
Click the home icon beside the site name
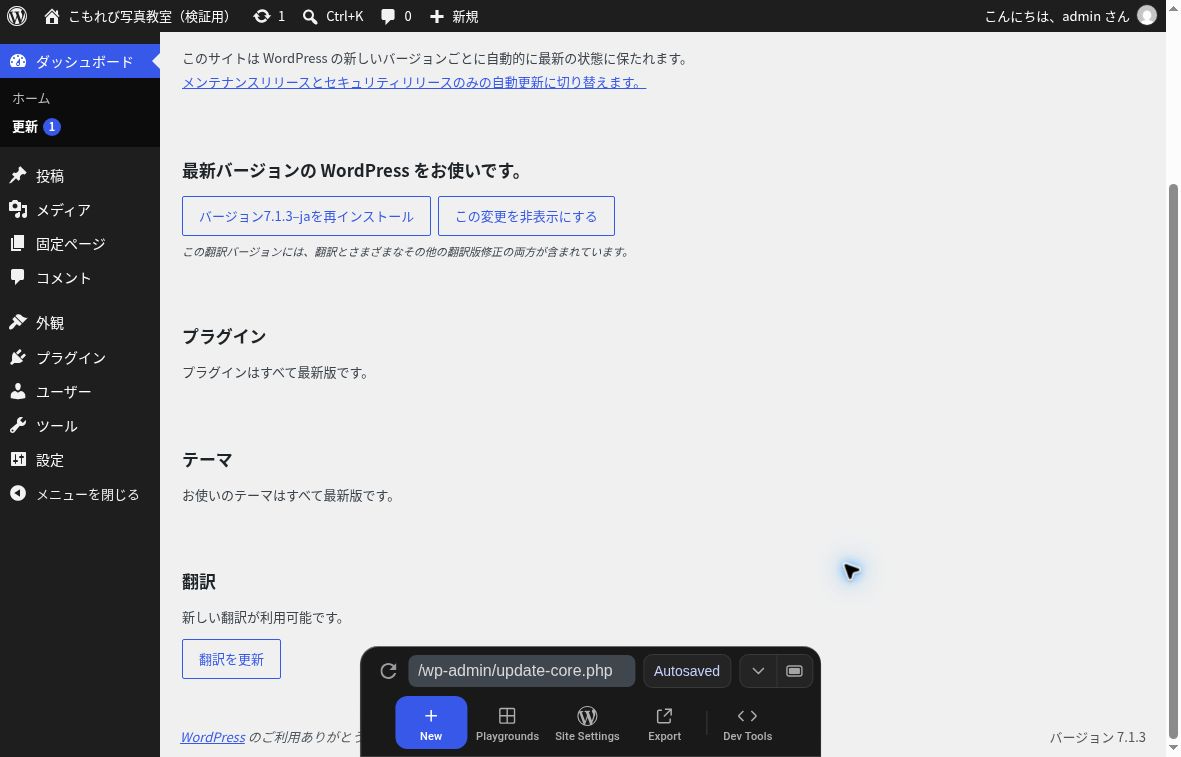coord(52,16)
